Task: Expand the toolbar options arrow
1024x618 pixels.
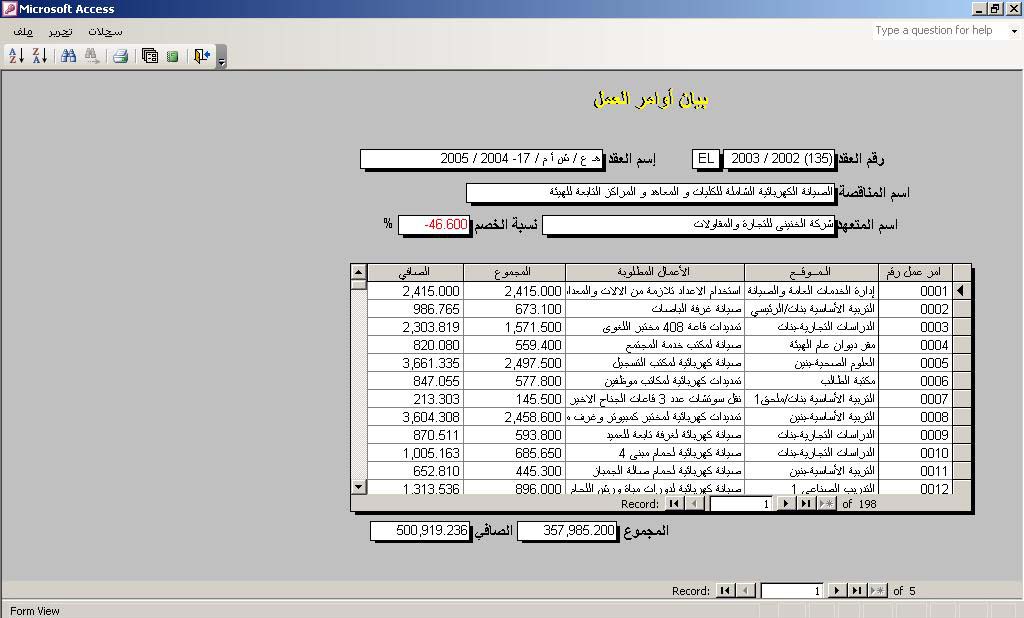Action: click(222, 60)
